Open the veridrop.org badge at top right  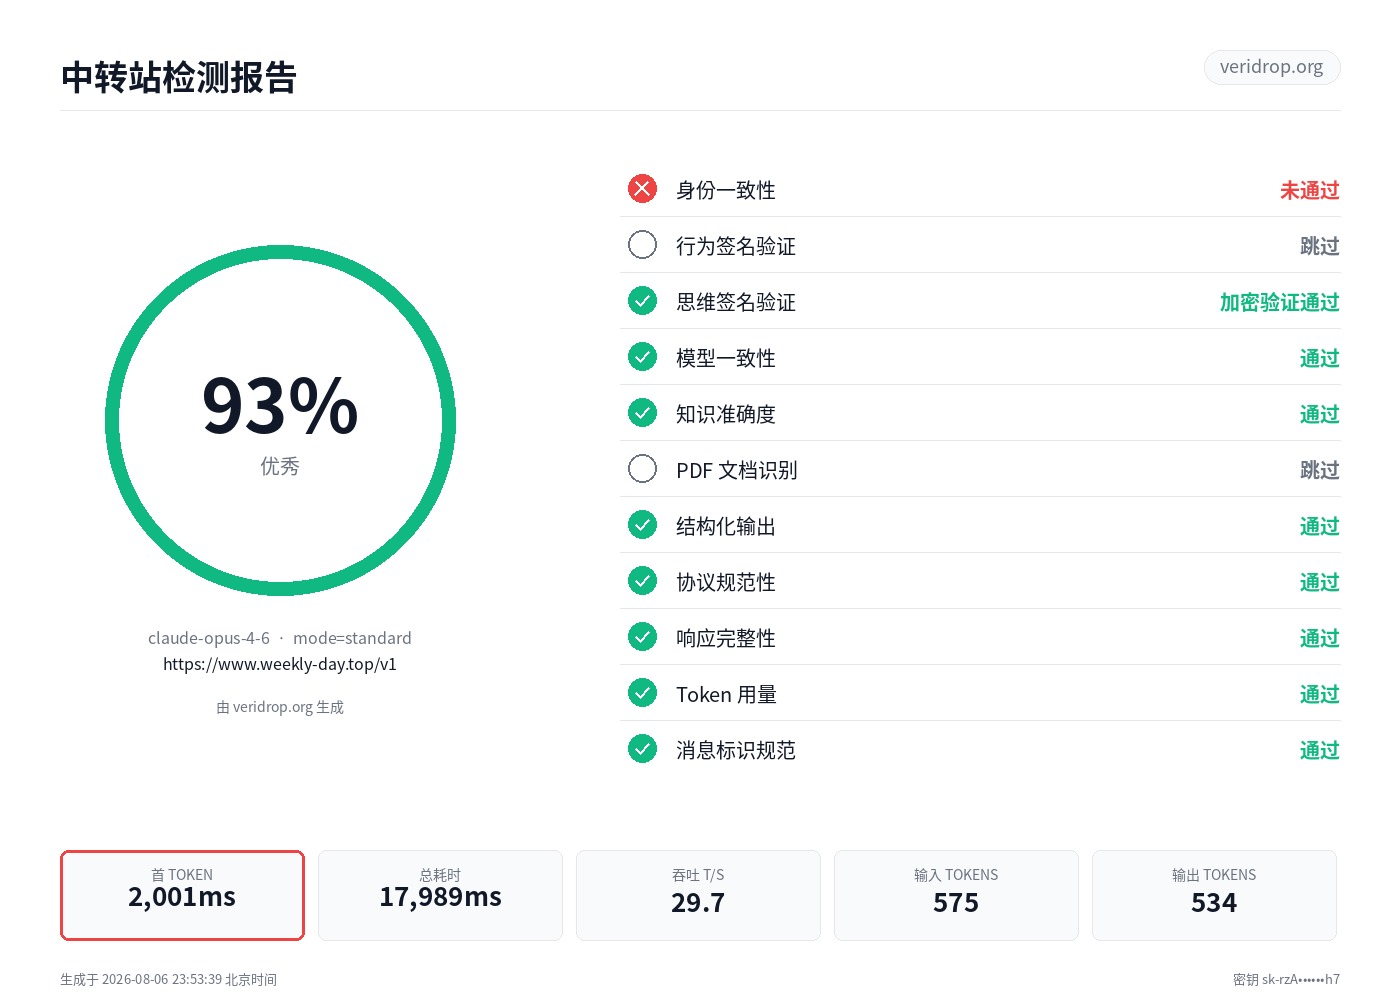pos(1272,67)
